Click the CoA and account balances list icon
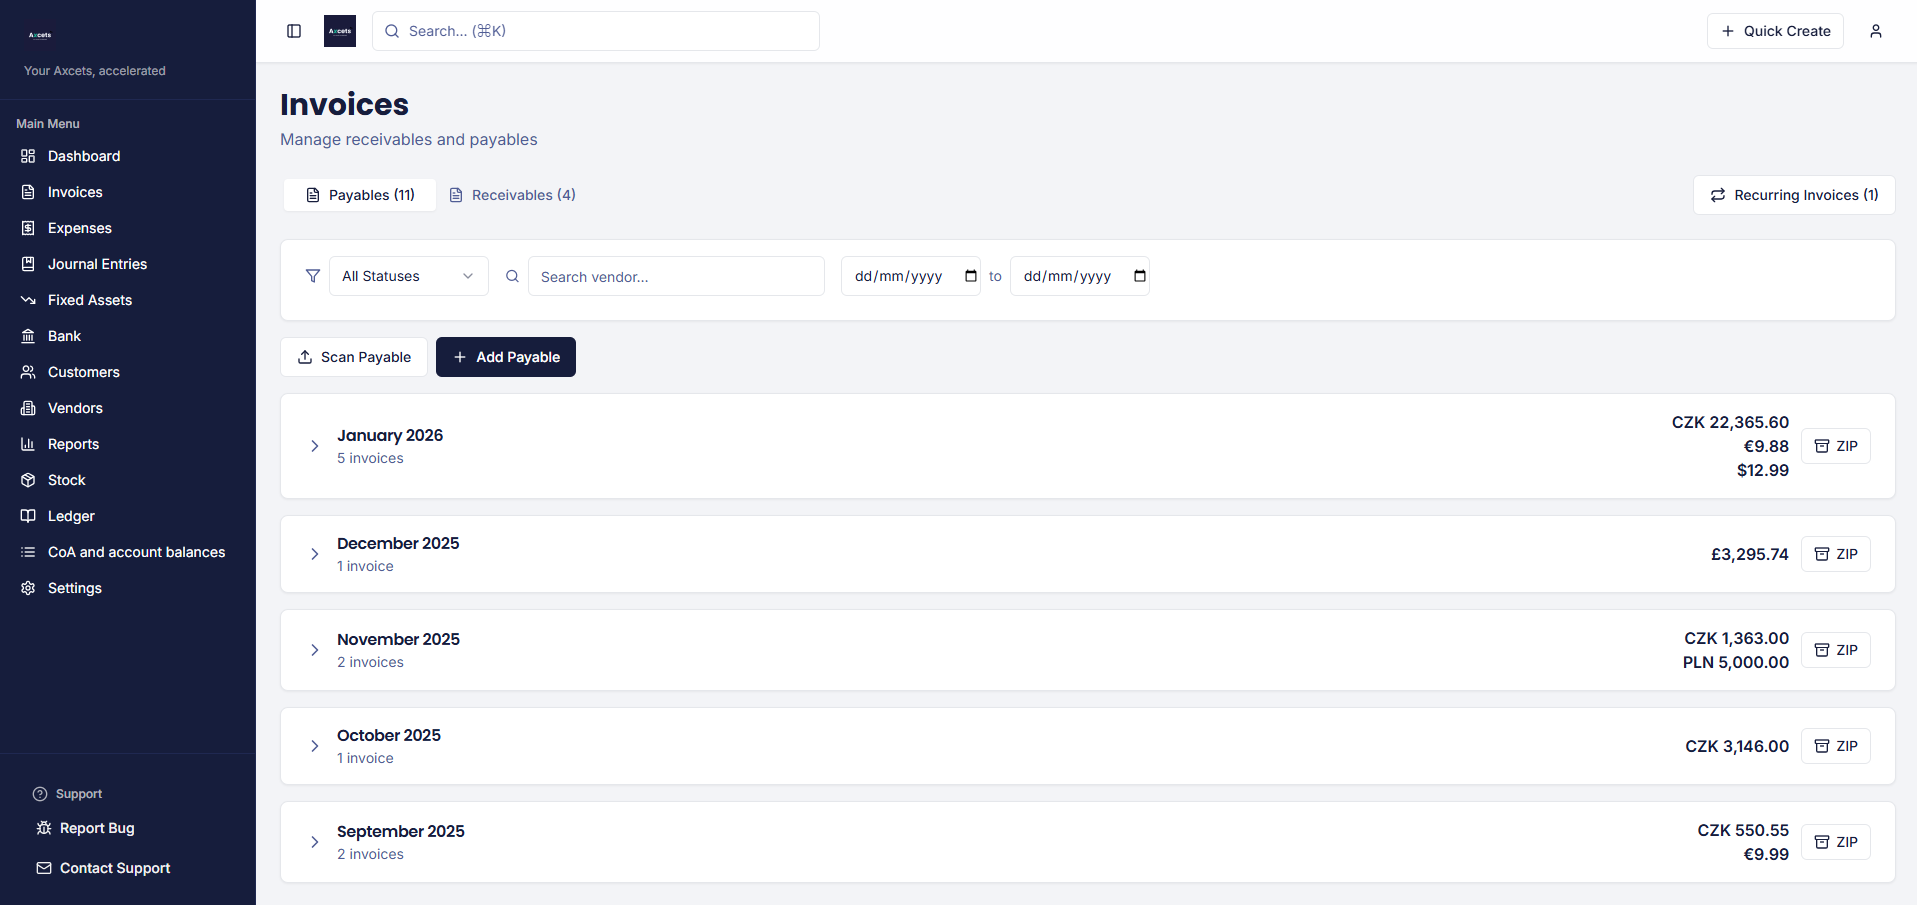Screen dimensions: 1917x905 click(28, 552)
